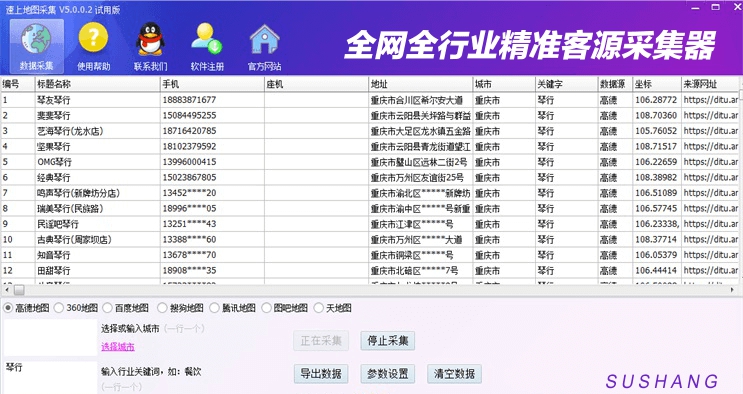Viewport: 743px width, 394px height.
Task: Select row titled 经典琴行
Action: 370,177
